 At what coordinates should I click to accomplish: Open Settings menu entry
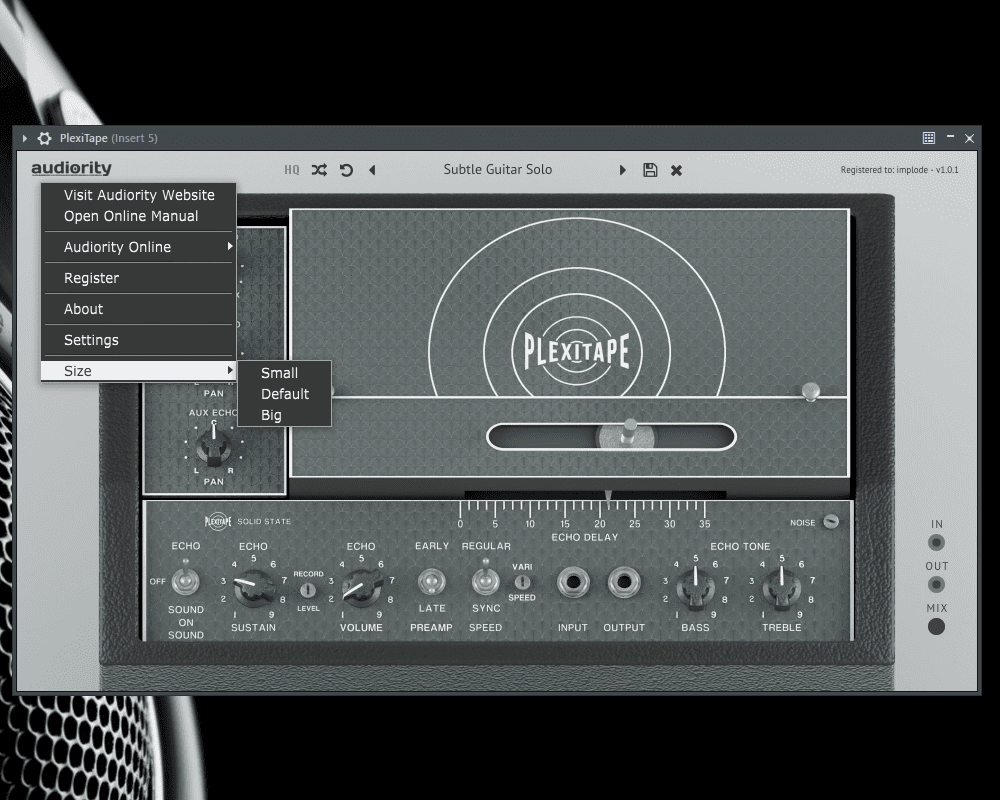[138, 340]
